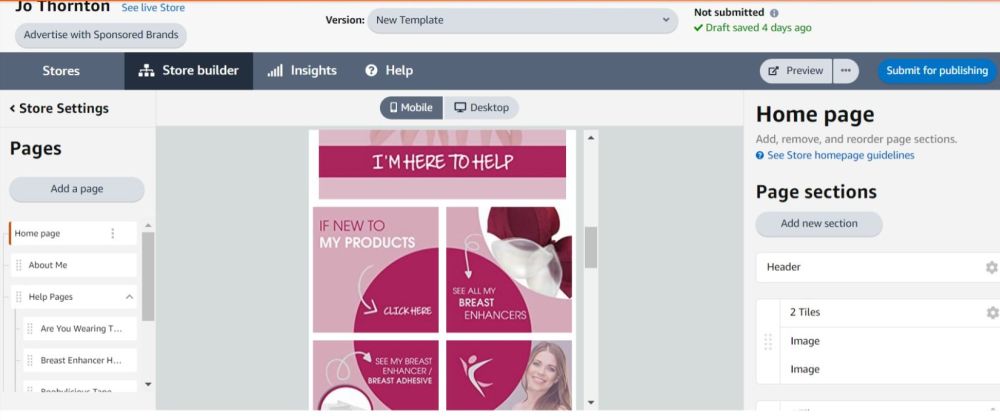The height and width of the screenshot is (420, 1000).
Task: Switch preview to Desktop view
Action: point(482,108)
